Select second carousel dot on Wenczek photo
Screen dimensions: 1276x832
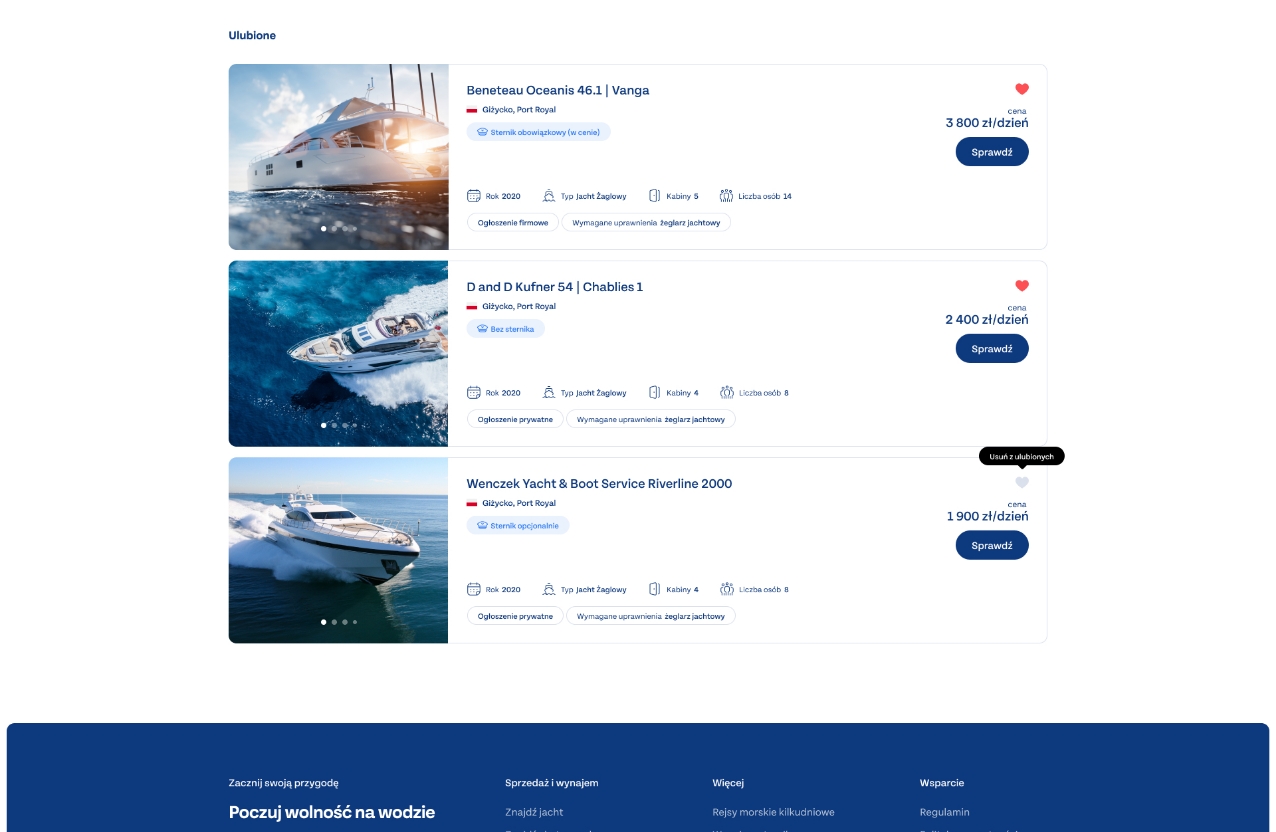[x=334, y=622]
